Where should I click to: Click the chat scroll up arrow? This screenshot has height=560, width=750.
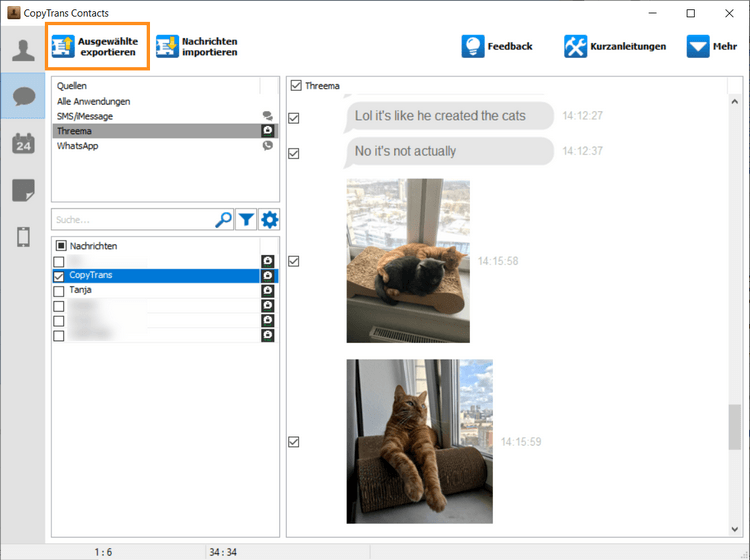(x=735, y=101)
